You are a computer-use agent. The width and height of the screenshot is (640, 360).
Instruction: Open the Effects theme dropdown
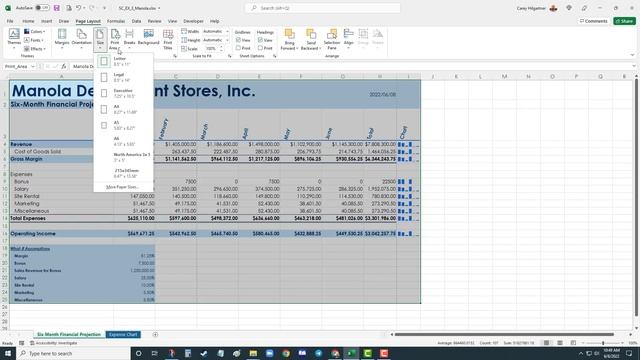click(x=35, y=49)
